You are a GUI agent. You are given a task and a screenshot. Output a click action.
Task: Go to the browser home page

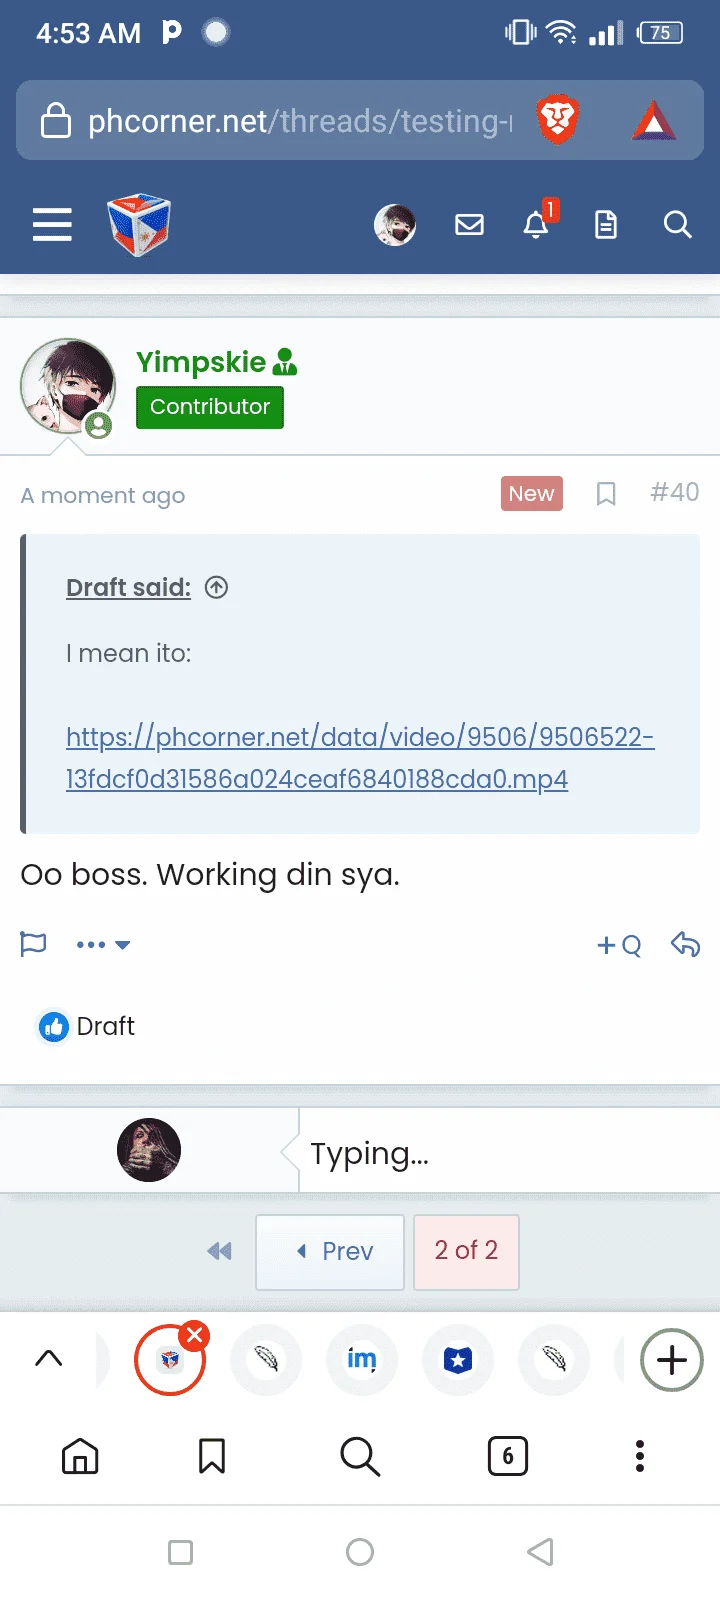tap(80, 1456)
